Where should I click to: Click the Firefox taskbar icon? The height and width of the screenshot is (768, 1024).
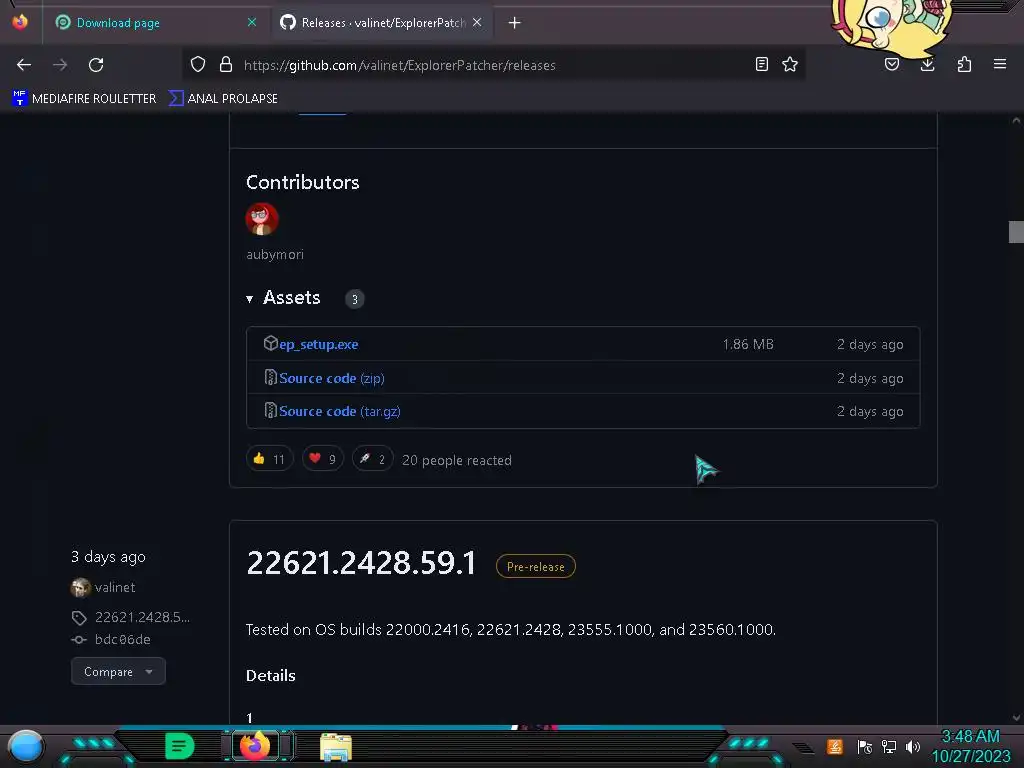(x=255, y=746)
